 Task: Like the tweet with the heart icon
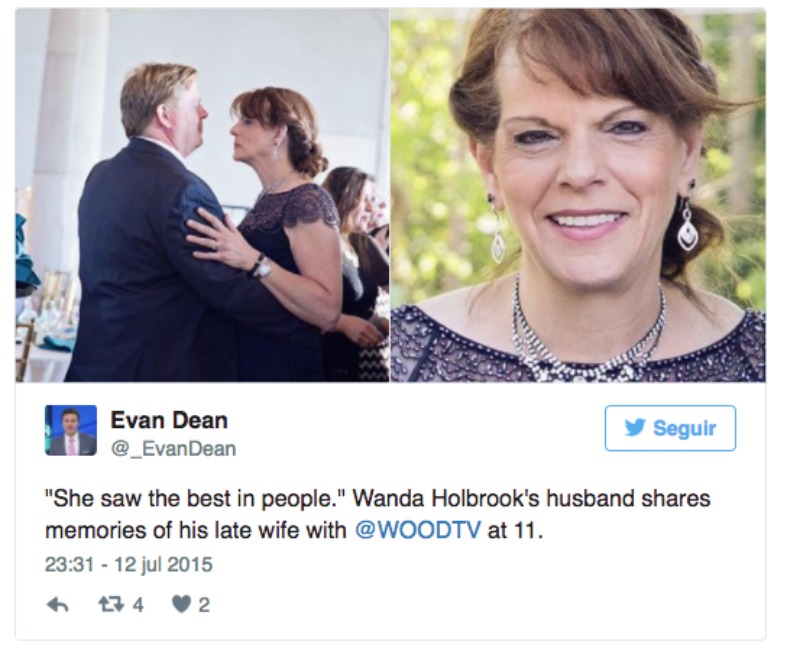181,605
